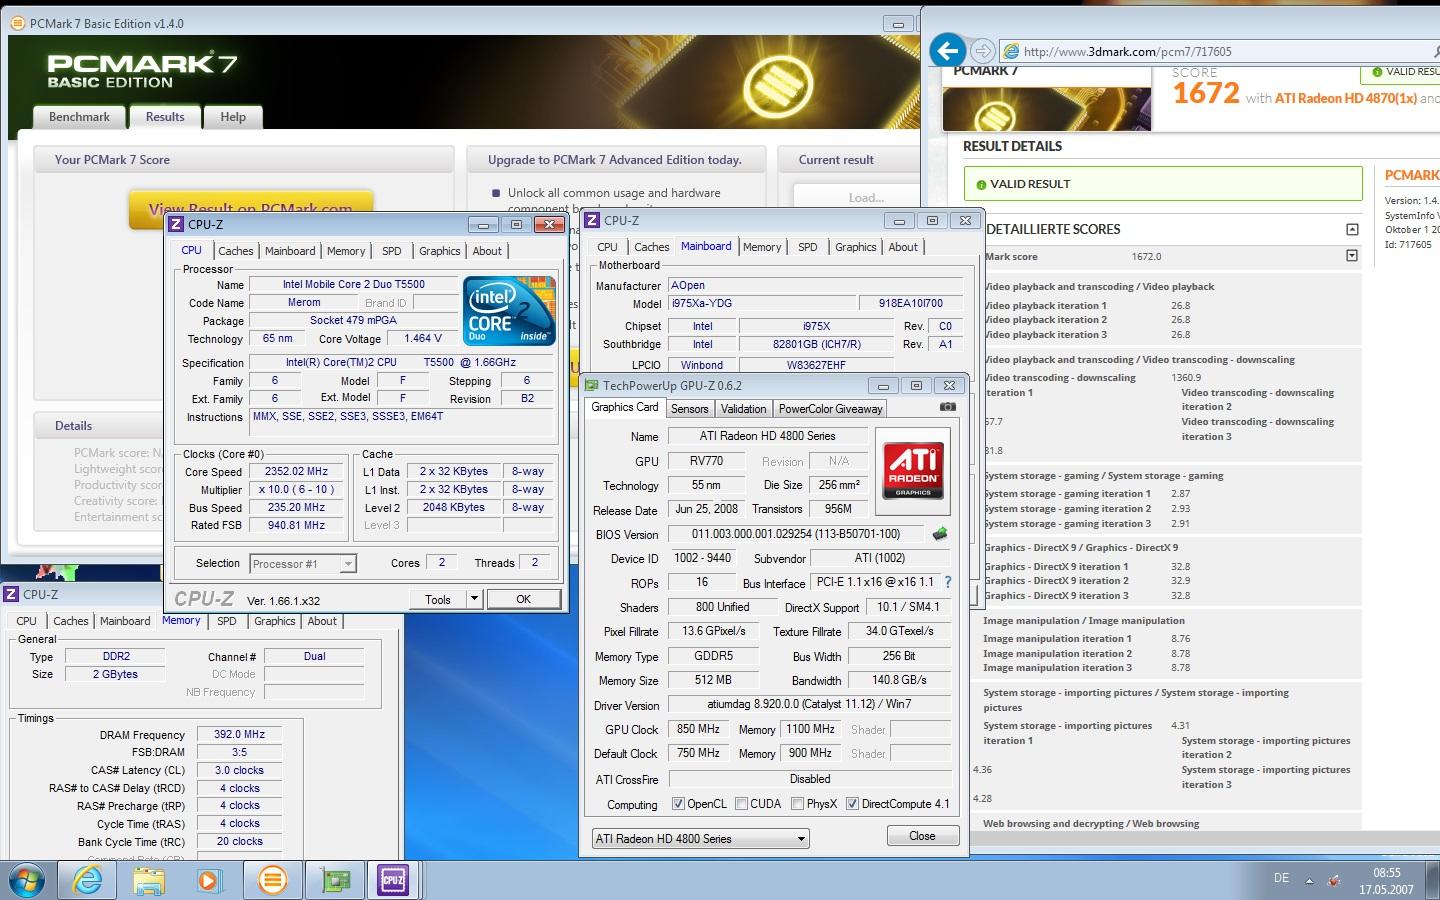
Task: Open the Tools dropdown arrow in CPU-Z
Action: [x=475, y=599]
